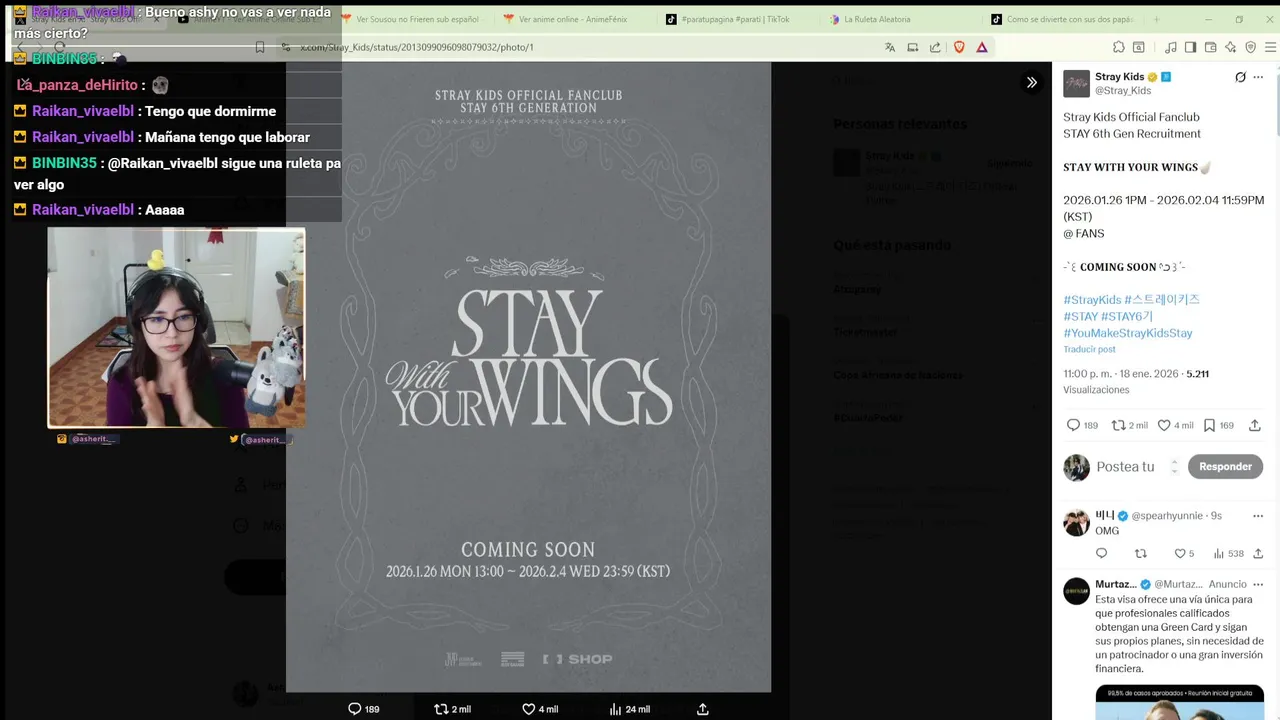Click the Grok icon on the Stray Kids post
Viewport: 1280px width, 720px height.
(x=1240, y=77)
